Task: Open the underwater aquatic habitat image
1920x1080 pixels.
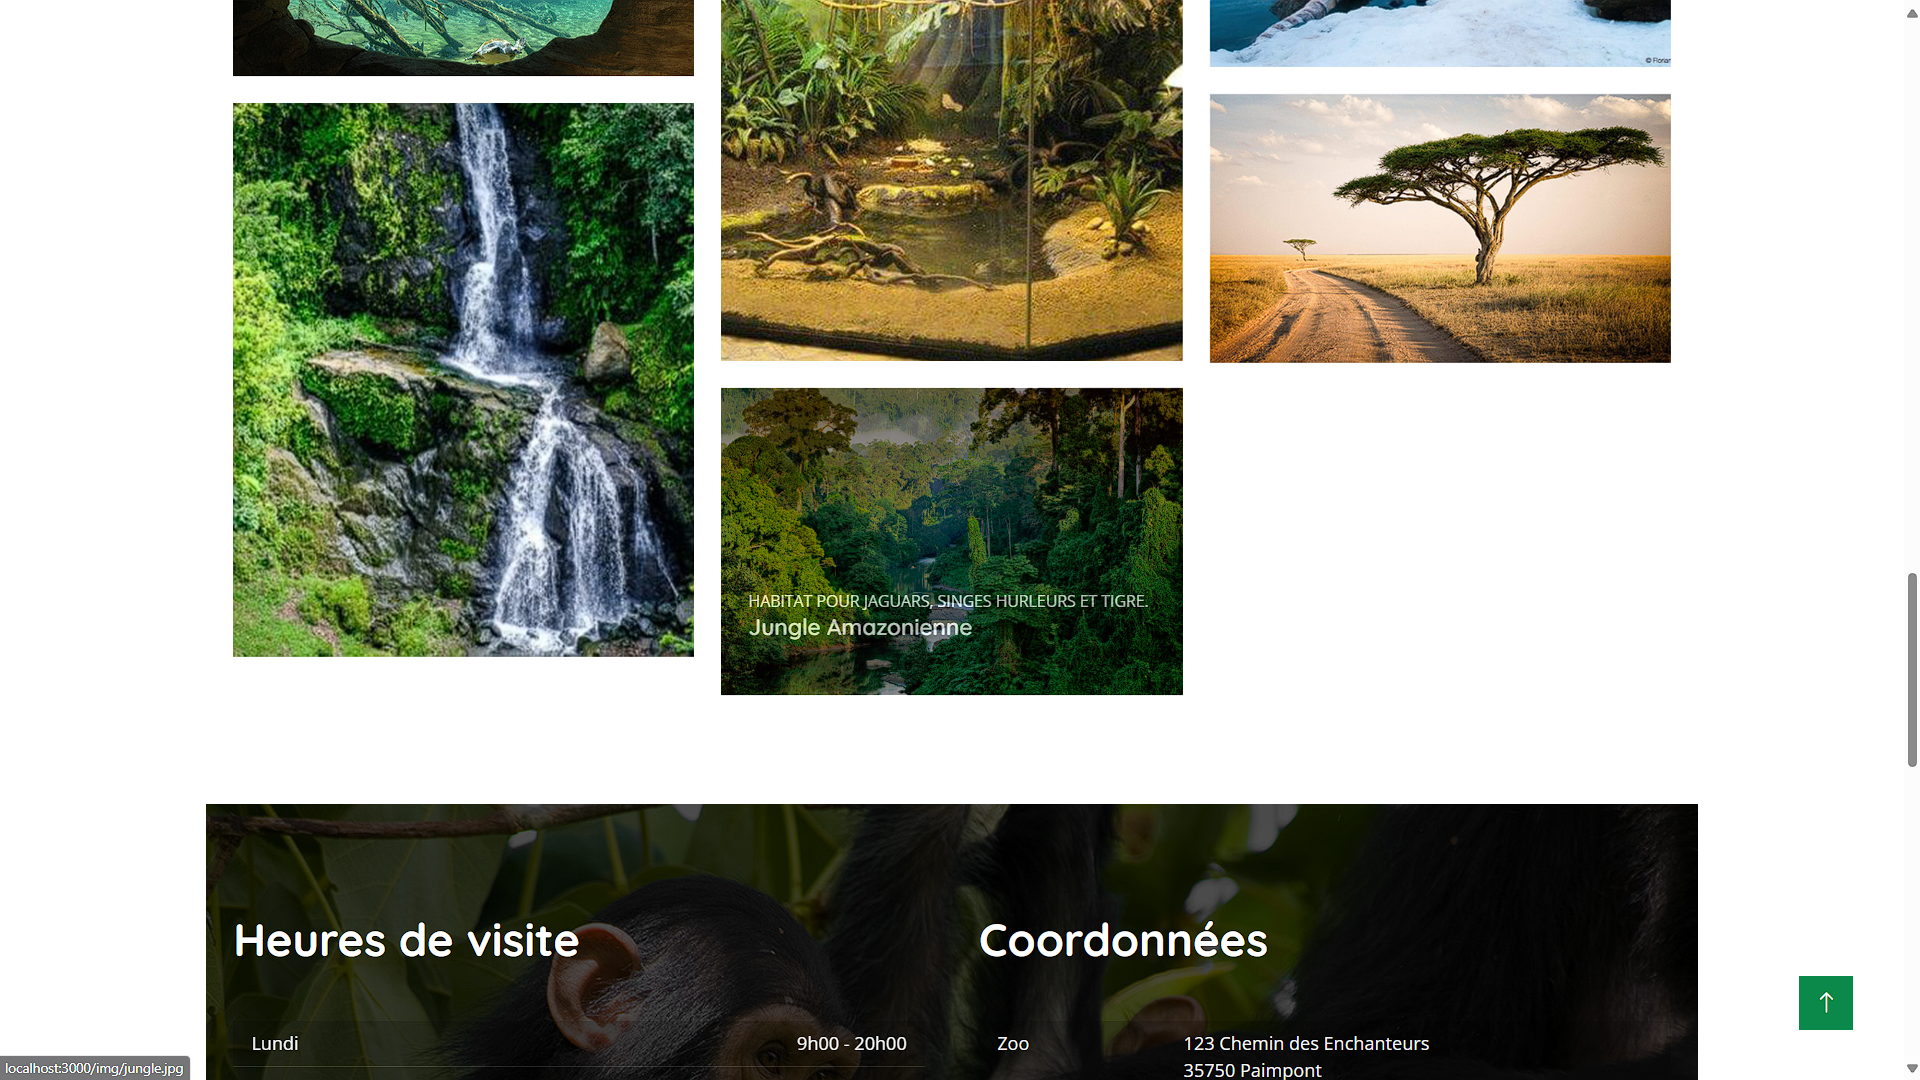Action: click(x=463, y=37)
